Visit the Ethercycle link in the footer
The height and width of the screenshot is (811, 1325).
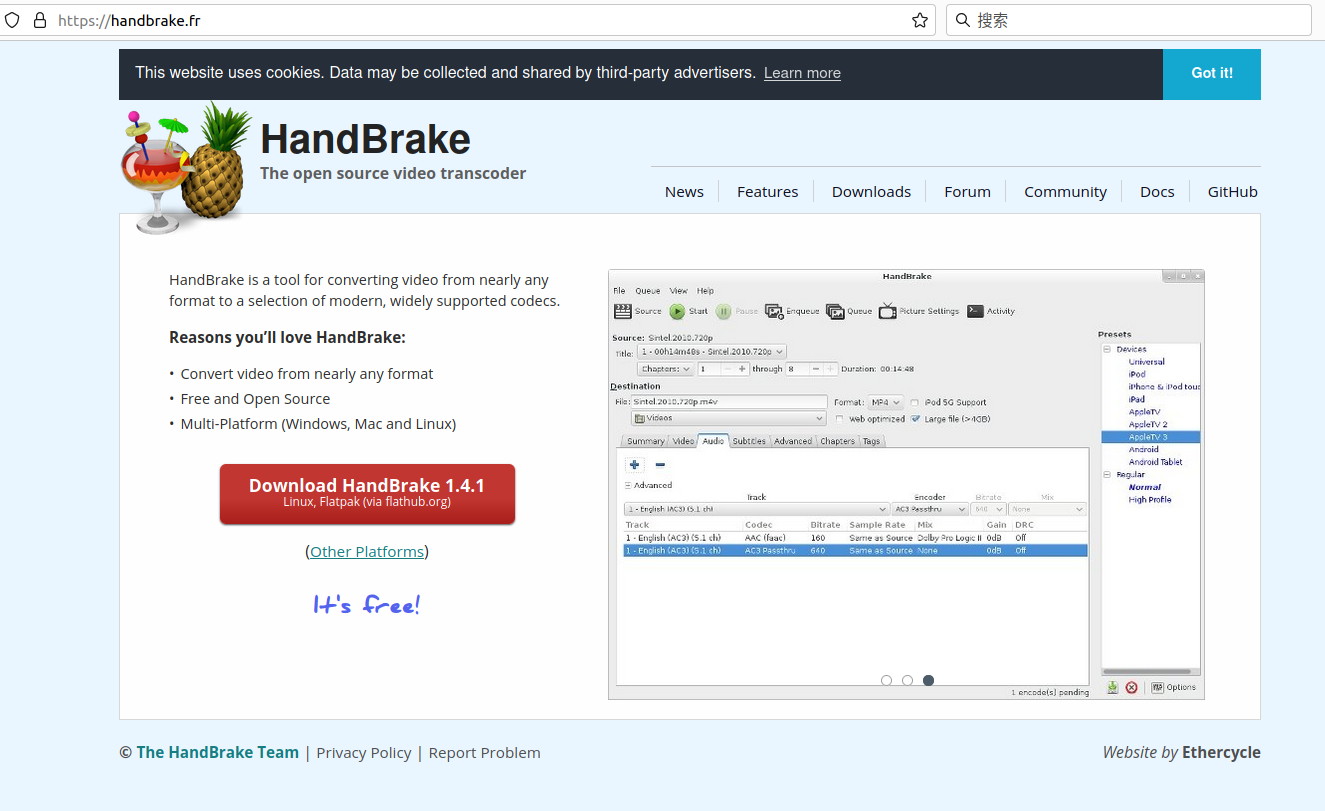pyautogui.click(x=1221, y=753)
